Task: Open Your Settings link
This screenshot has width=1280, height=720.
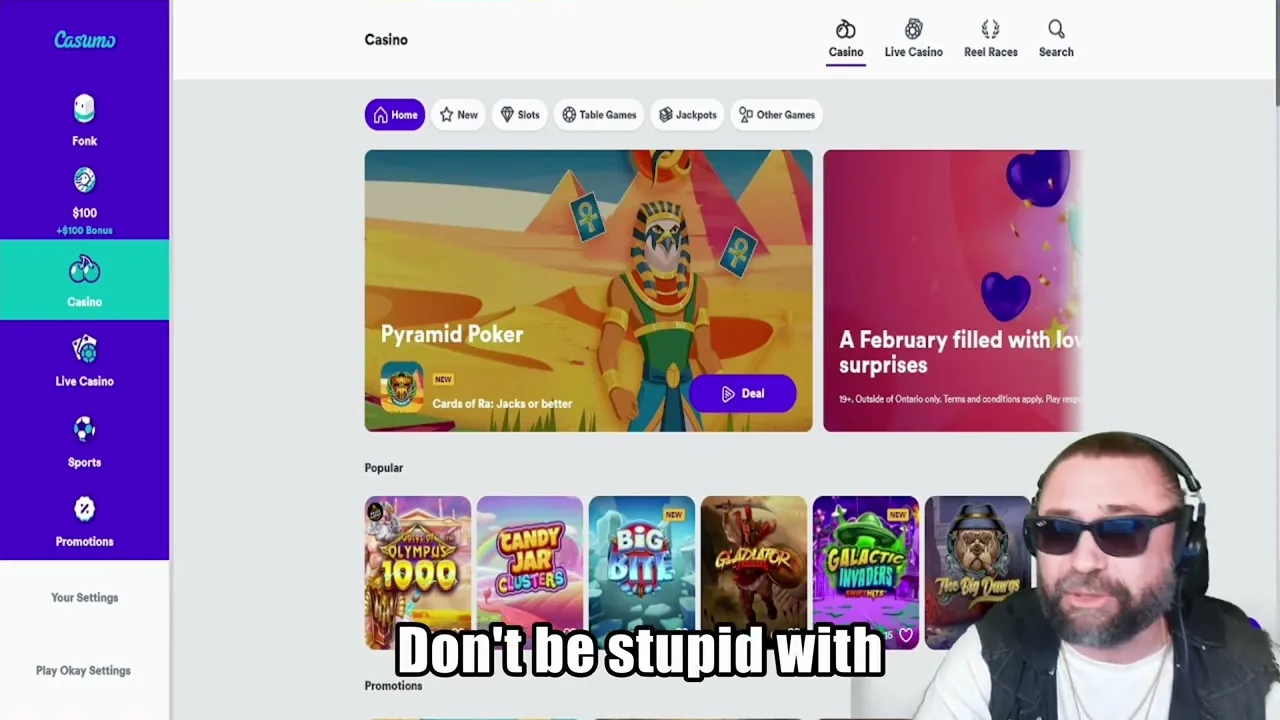Action: pyautogui.click(x=84, y=598)
